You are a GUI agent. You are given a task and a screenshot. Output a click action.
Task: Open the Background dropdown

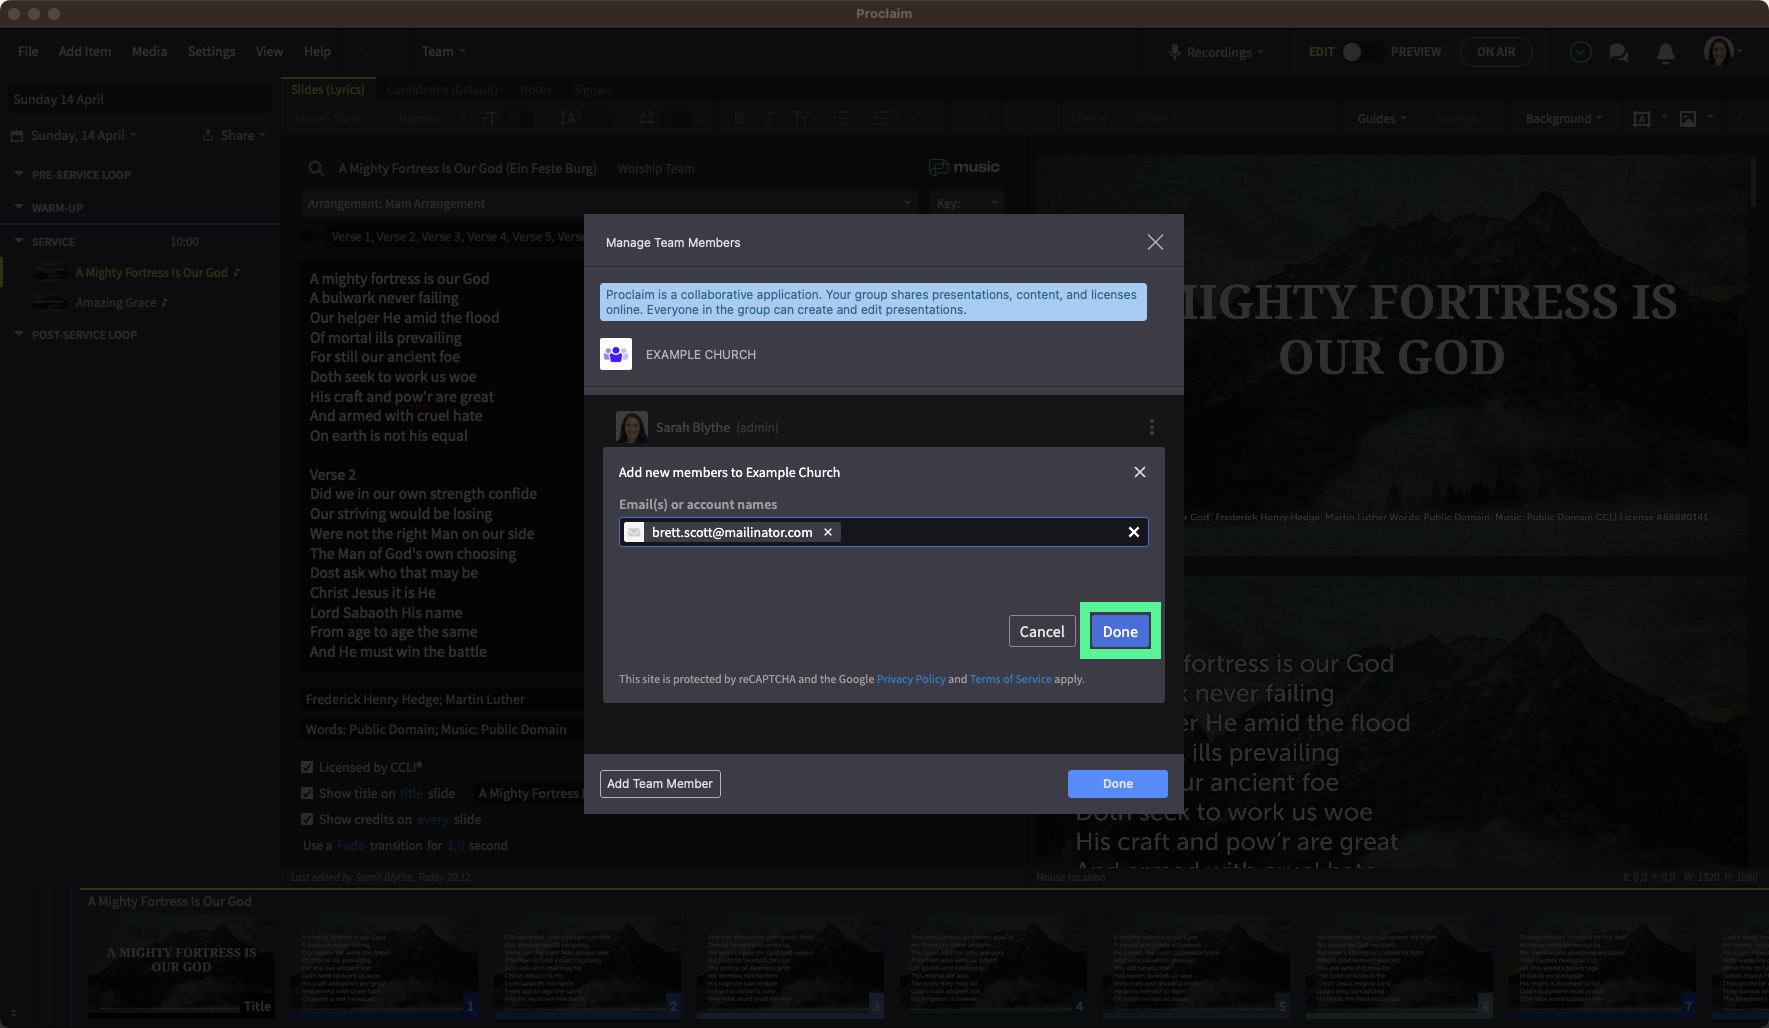tap(1564, 118)
